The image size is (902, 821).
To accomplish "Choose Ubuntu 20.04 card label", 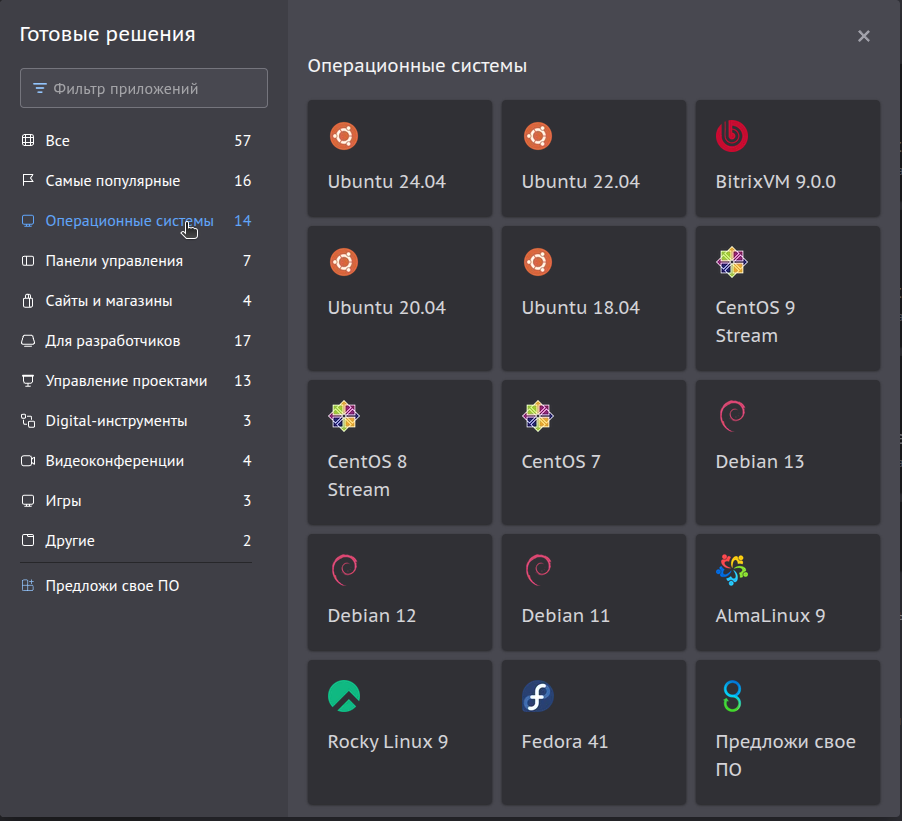I will click(387, 308).
